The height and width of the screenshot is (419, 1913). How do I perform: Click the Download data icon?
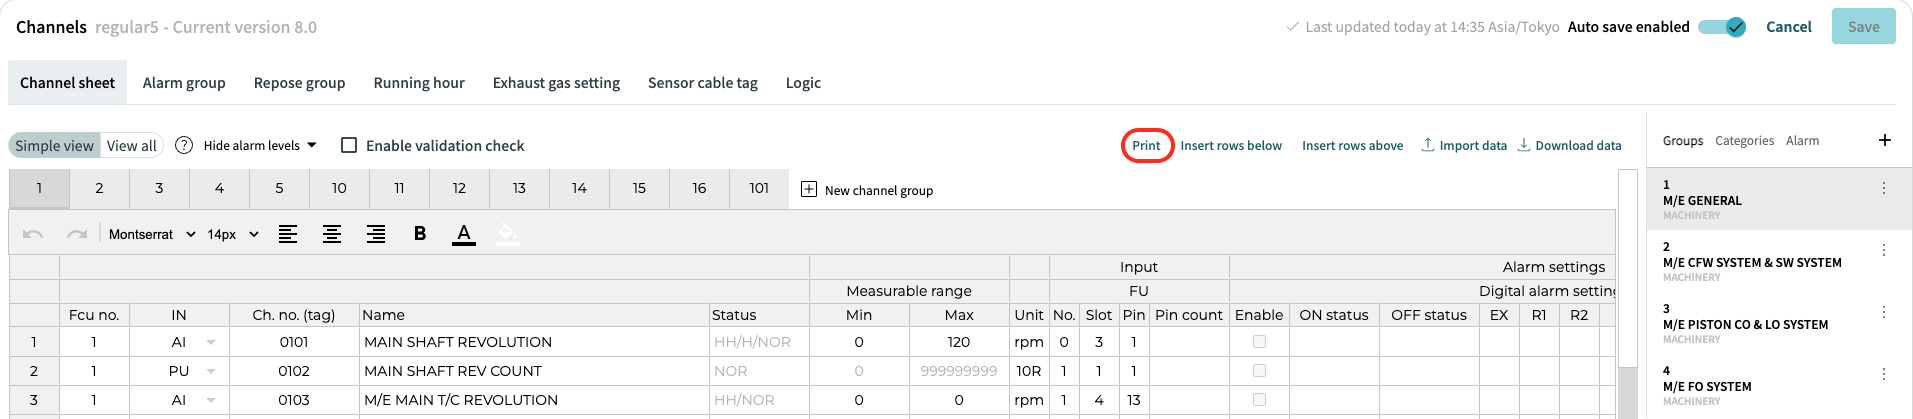1524,145
